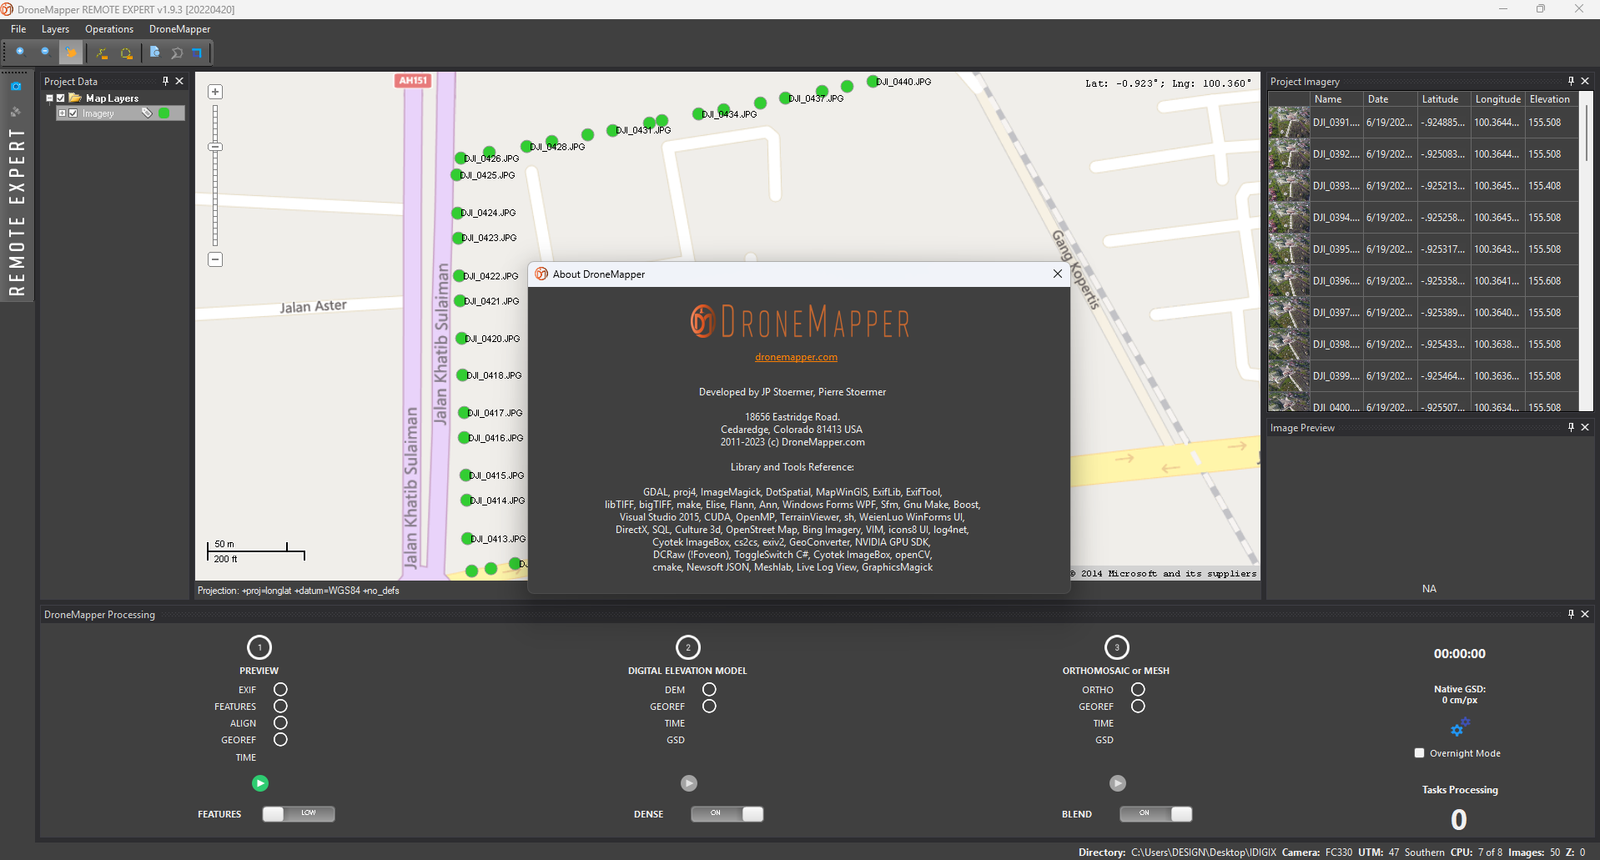Viewport: 1600px width, 860px height.
Task: Close the About DroneMapper dialog
Action: [1058, 274]
